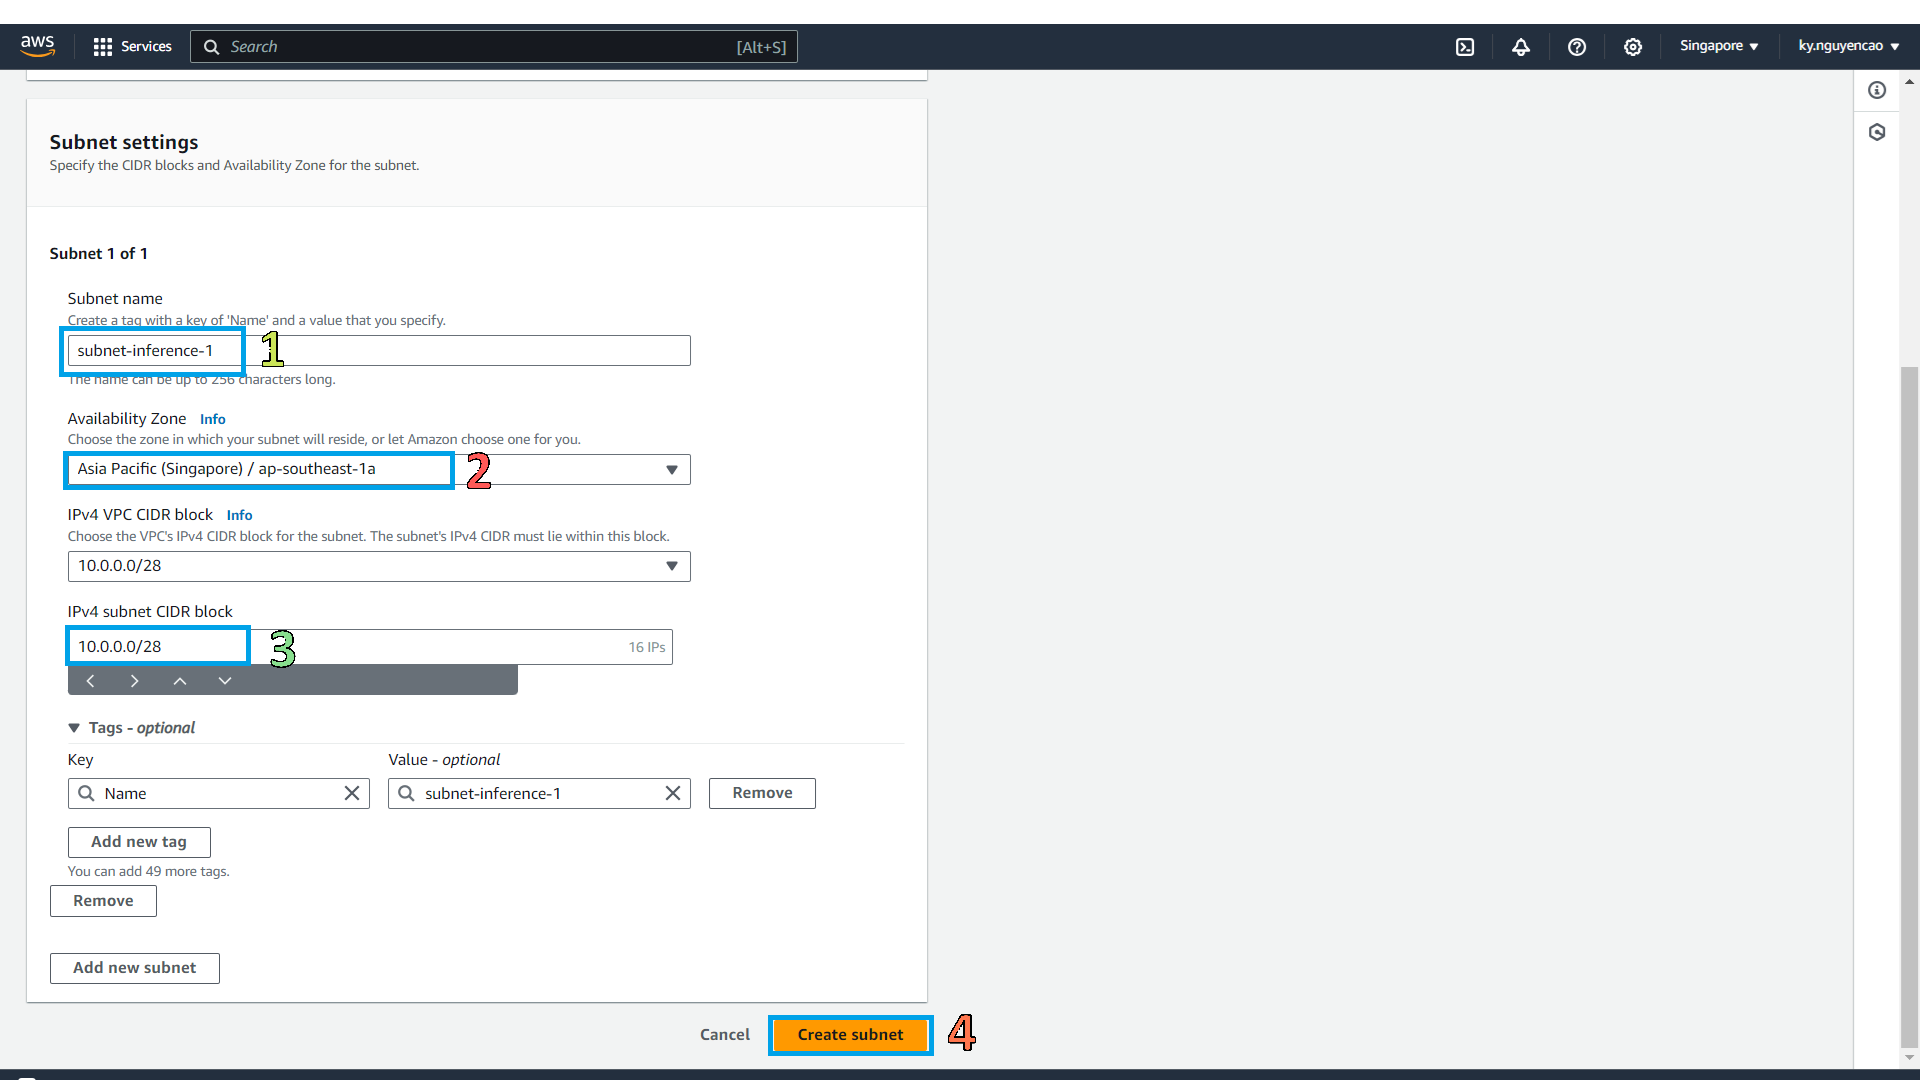
Task: Shift the CIDR right with the right arrow
Action: (135, 681)
